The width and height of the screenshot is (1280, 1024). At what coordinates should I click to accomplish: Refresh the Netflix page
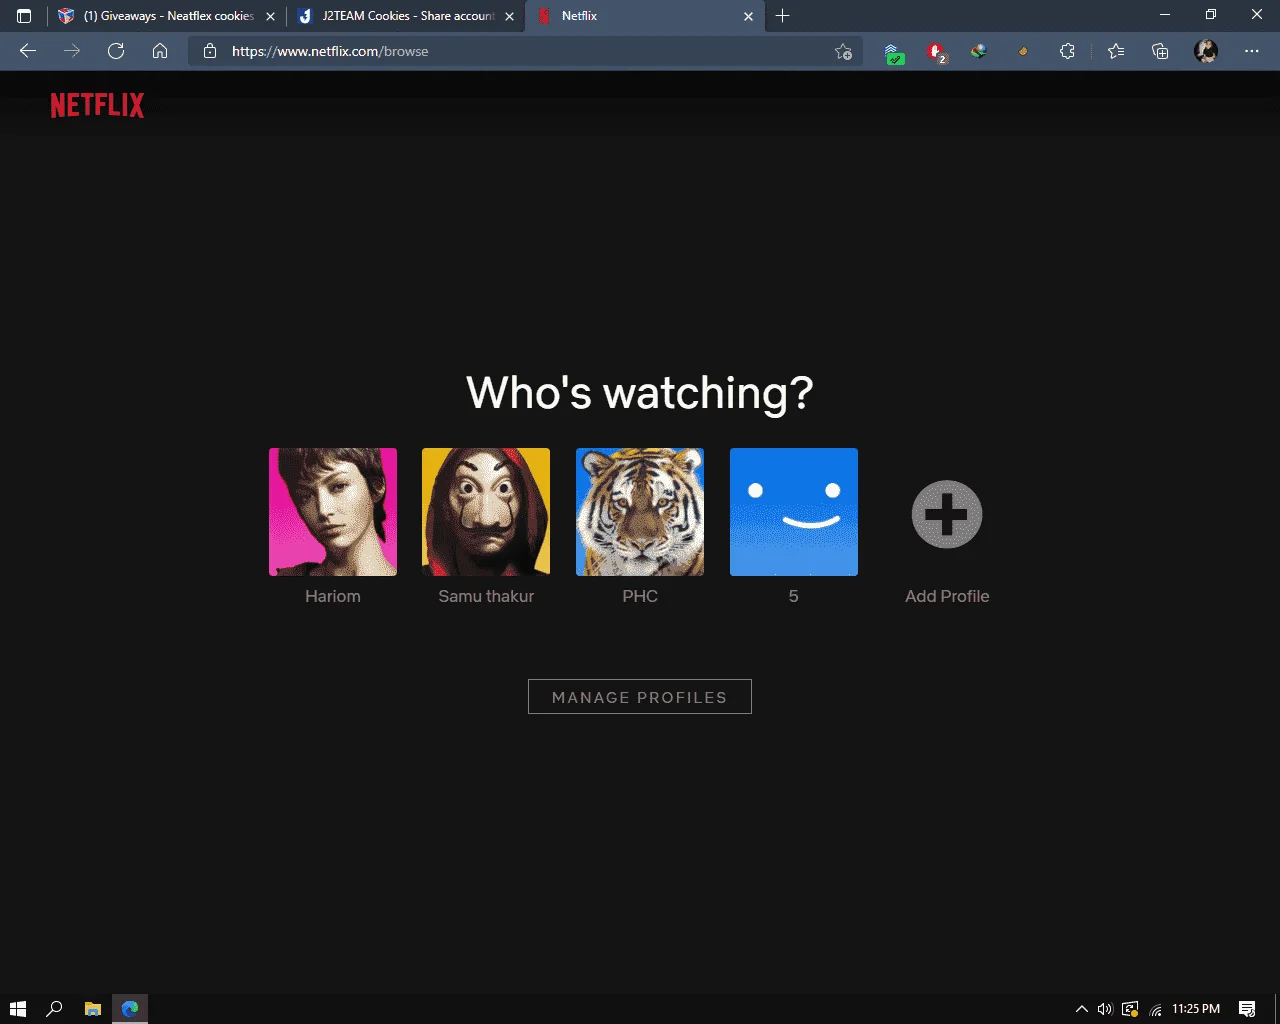point(116,51)
